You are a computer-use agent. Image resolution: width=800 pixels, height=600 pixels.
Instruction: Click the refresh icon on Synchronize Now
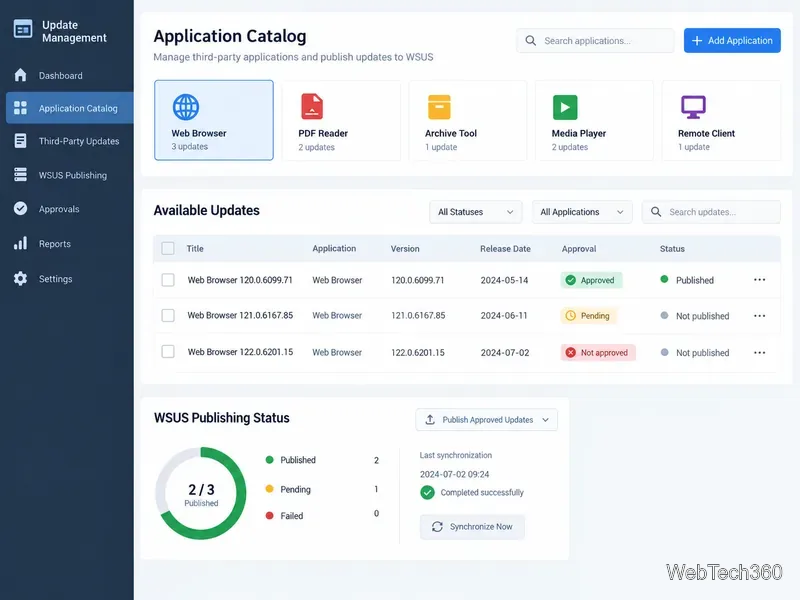tap(437, 527)
